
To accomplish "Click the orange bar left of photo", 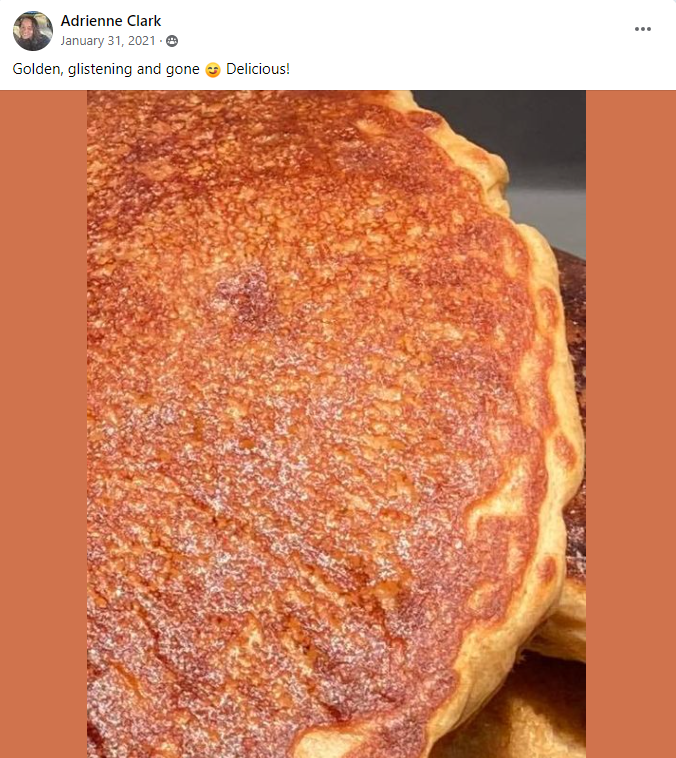I will click(x=43, y=420).
